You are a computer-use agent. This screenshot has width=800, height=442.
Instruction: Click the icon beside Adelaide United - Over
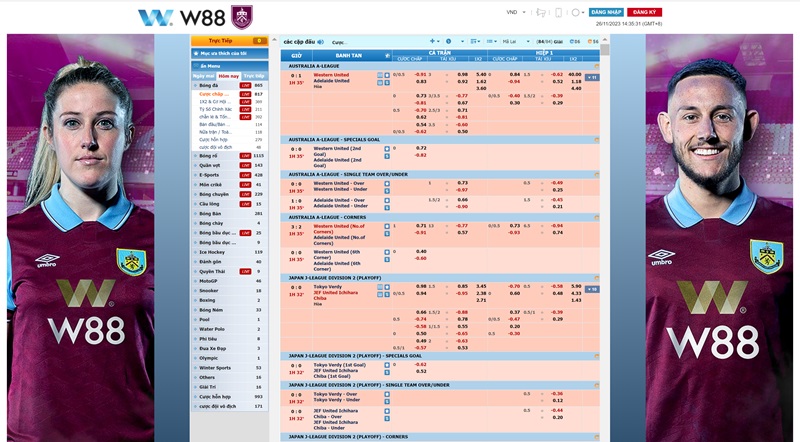pyautogui.click(x=387, y=201)
